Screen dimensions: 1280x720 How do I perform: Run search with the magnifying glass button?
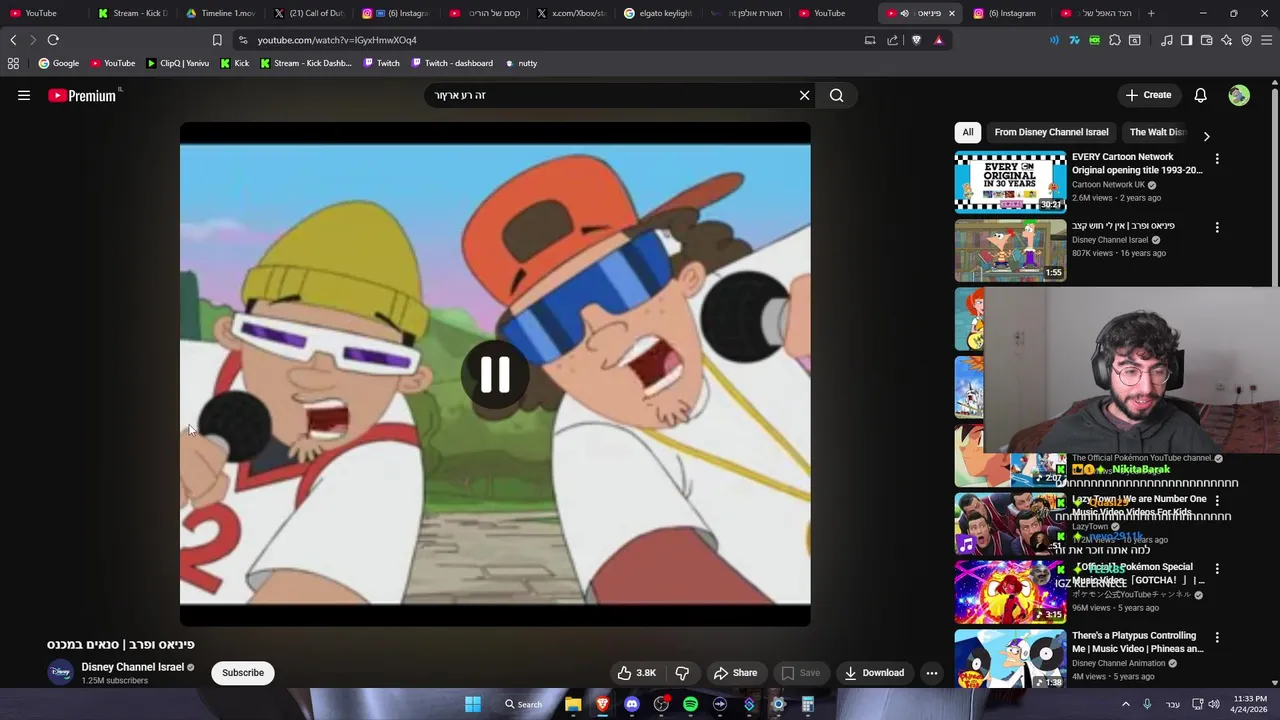[837, 95]
